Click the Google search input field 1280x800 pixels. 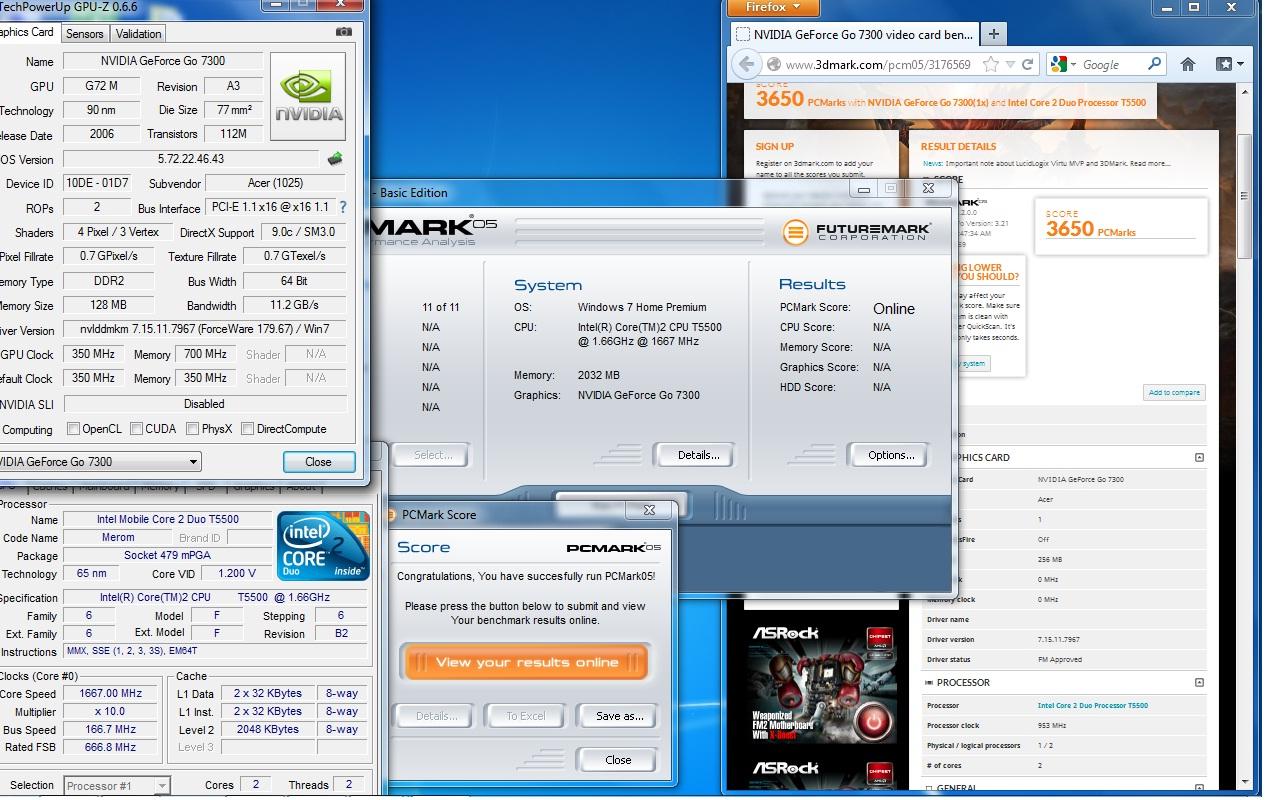coord(1112,64)
